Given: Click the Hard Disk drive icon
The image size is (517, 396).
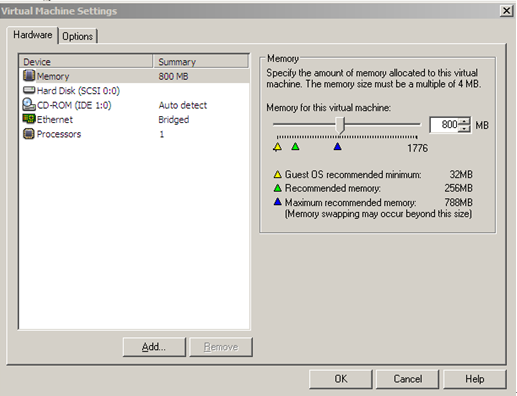Looking at the screenshot, I should [x=29, y=90].
